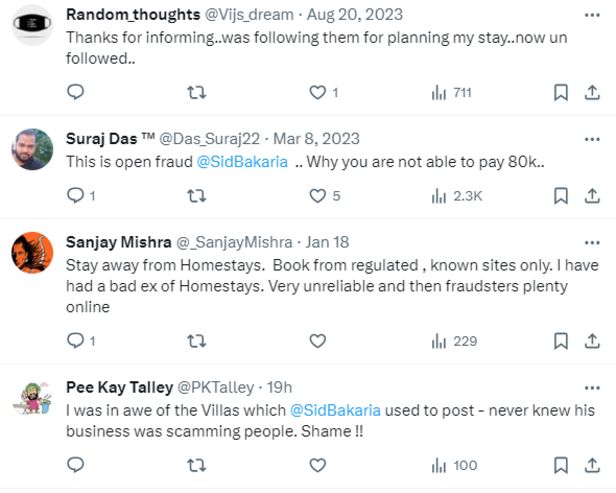The image size is (616, 493).
Task: Share Pee Kay Talley's tweet
Action: coord(590,465)
